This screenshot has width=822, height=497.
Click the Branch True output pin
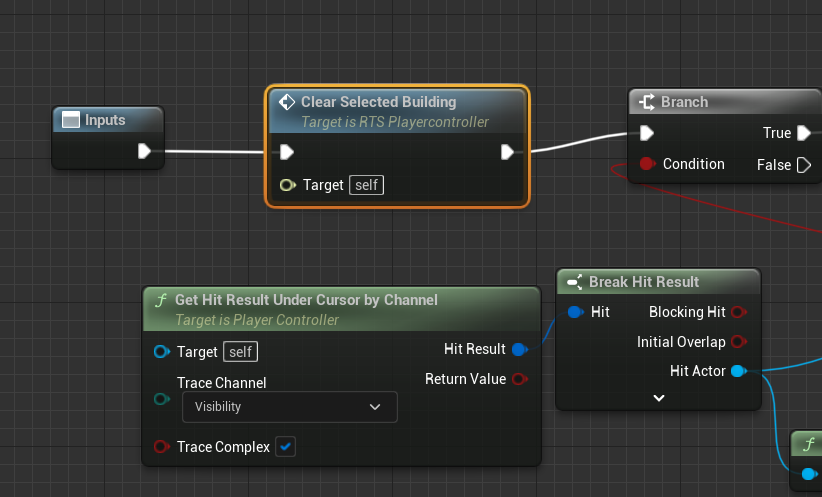pos(804,133)
